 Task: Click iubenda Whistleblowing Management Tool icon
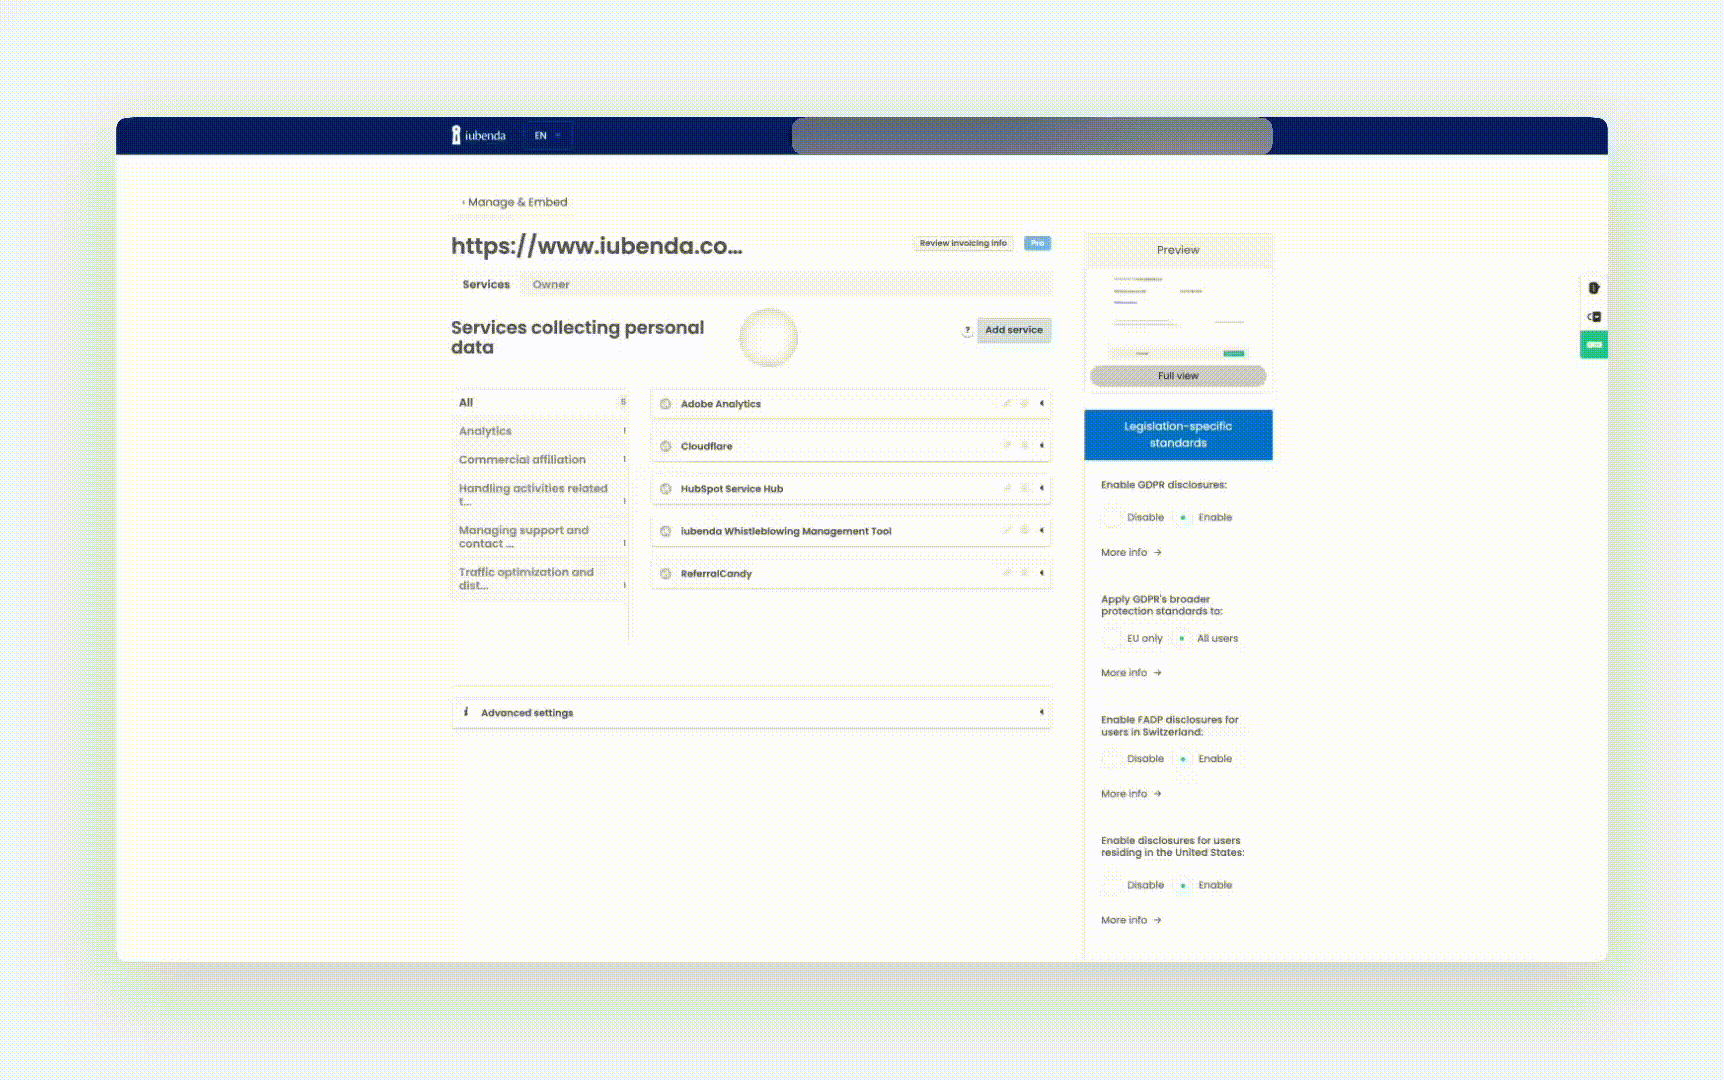click(x=666, y=531)
